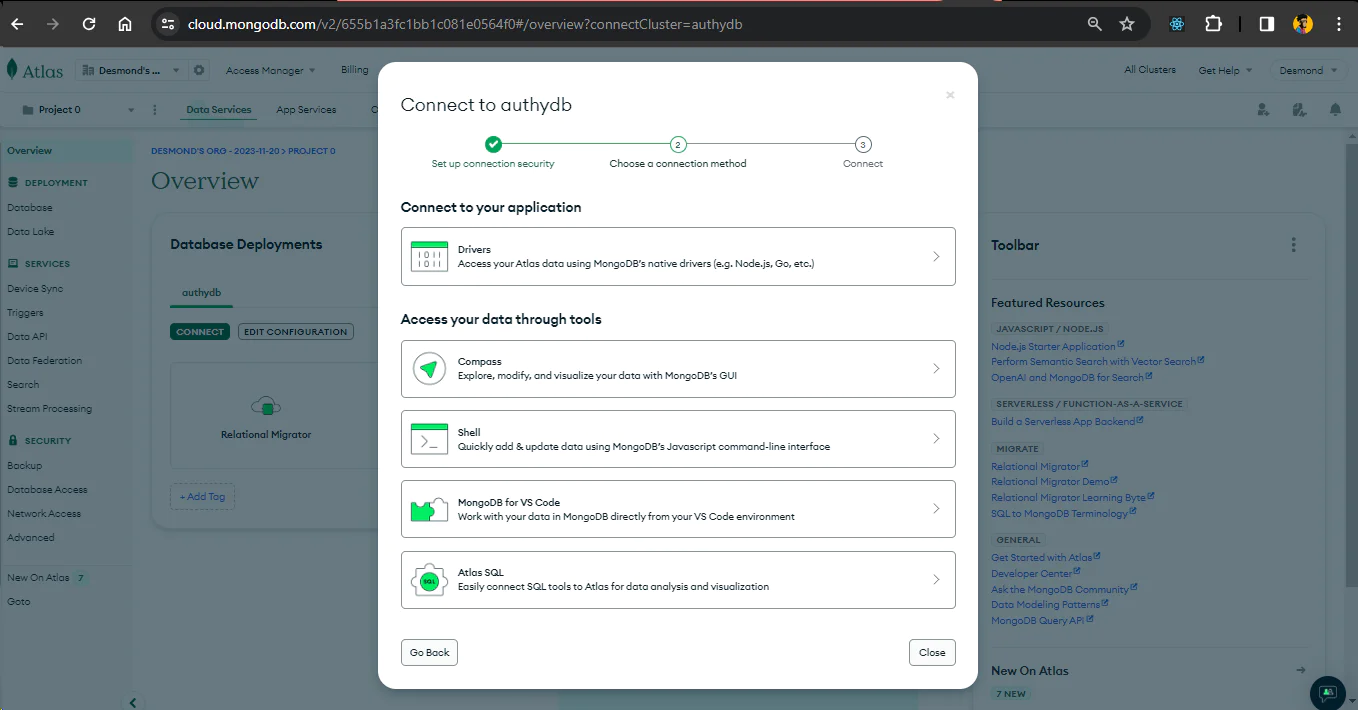Open the Desmond user account dropdown
Screen dimensions: 1358x710
[x=1307, y=70]
